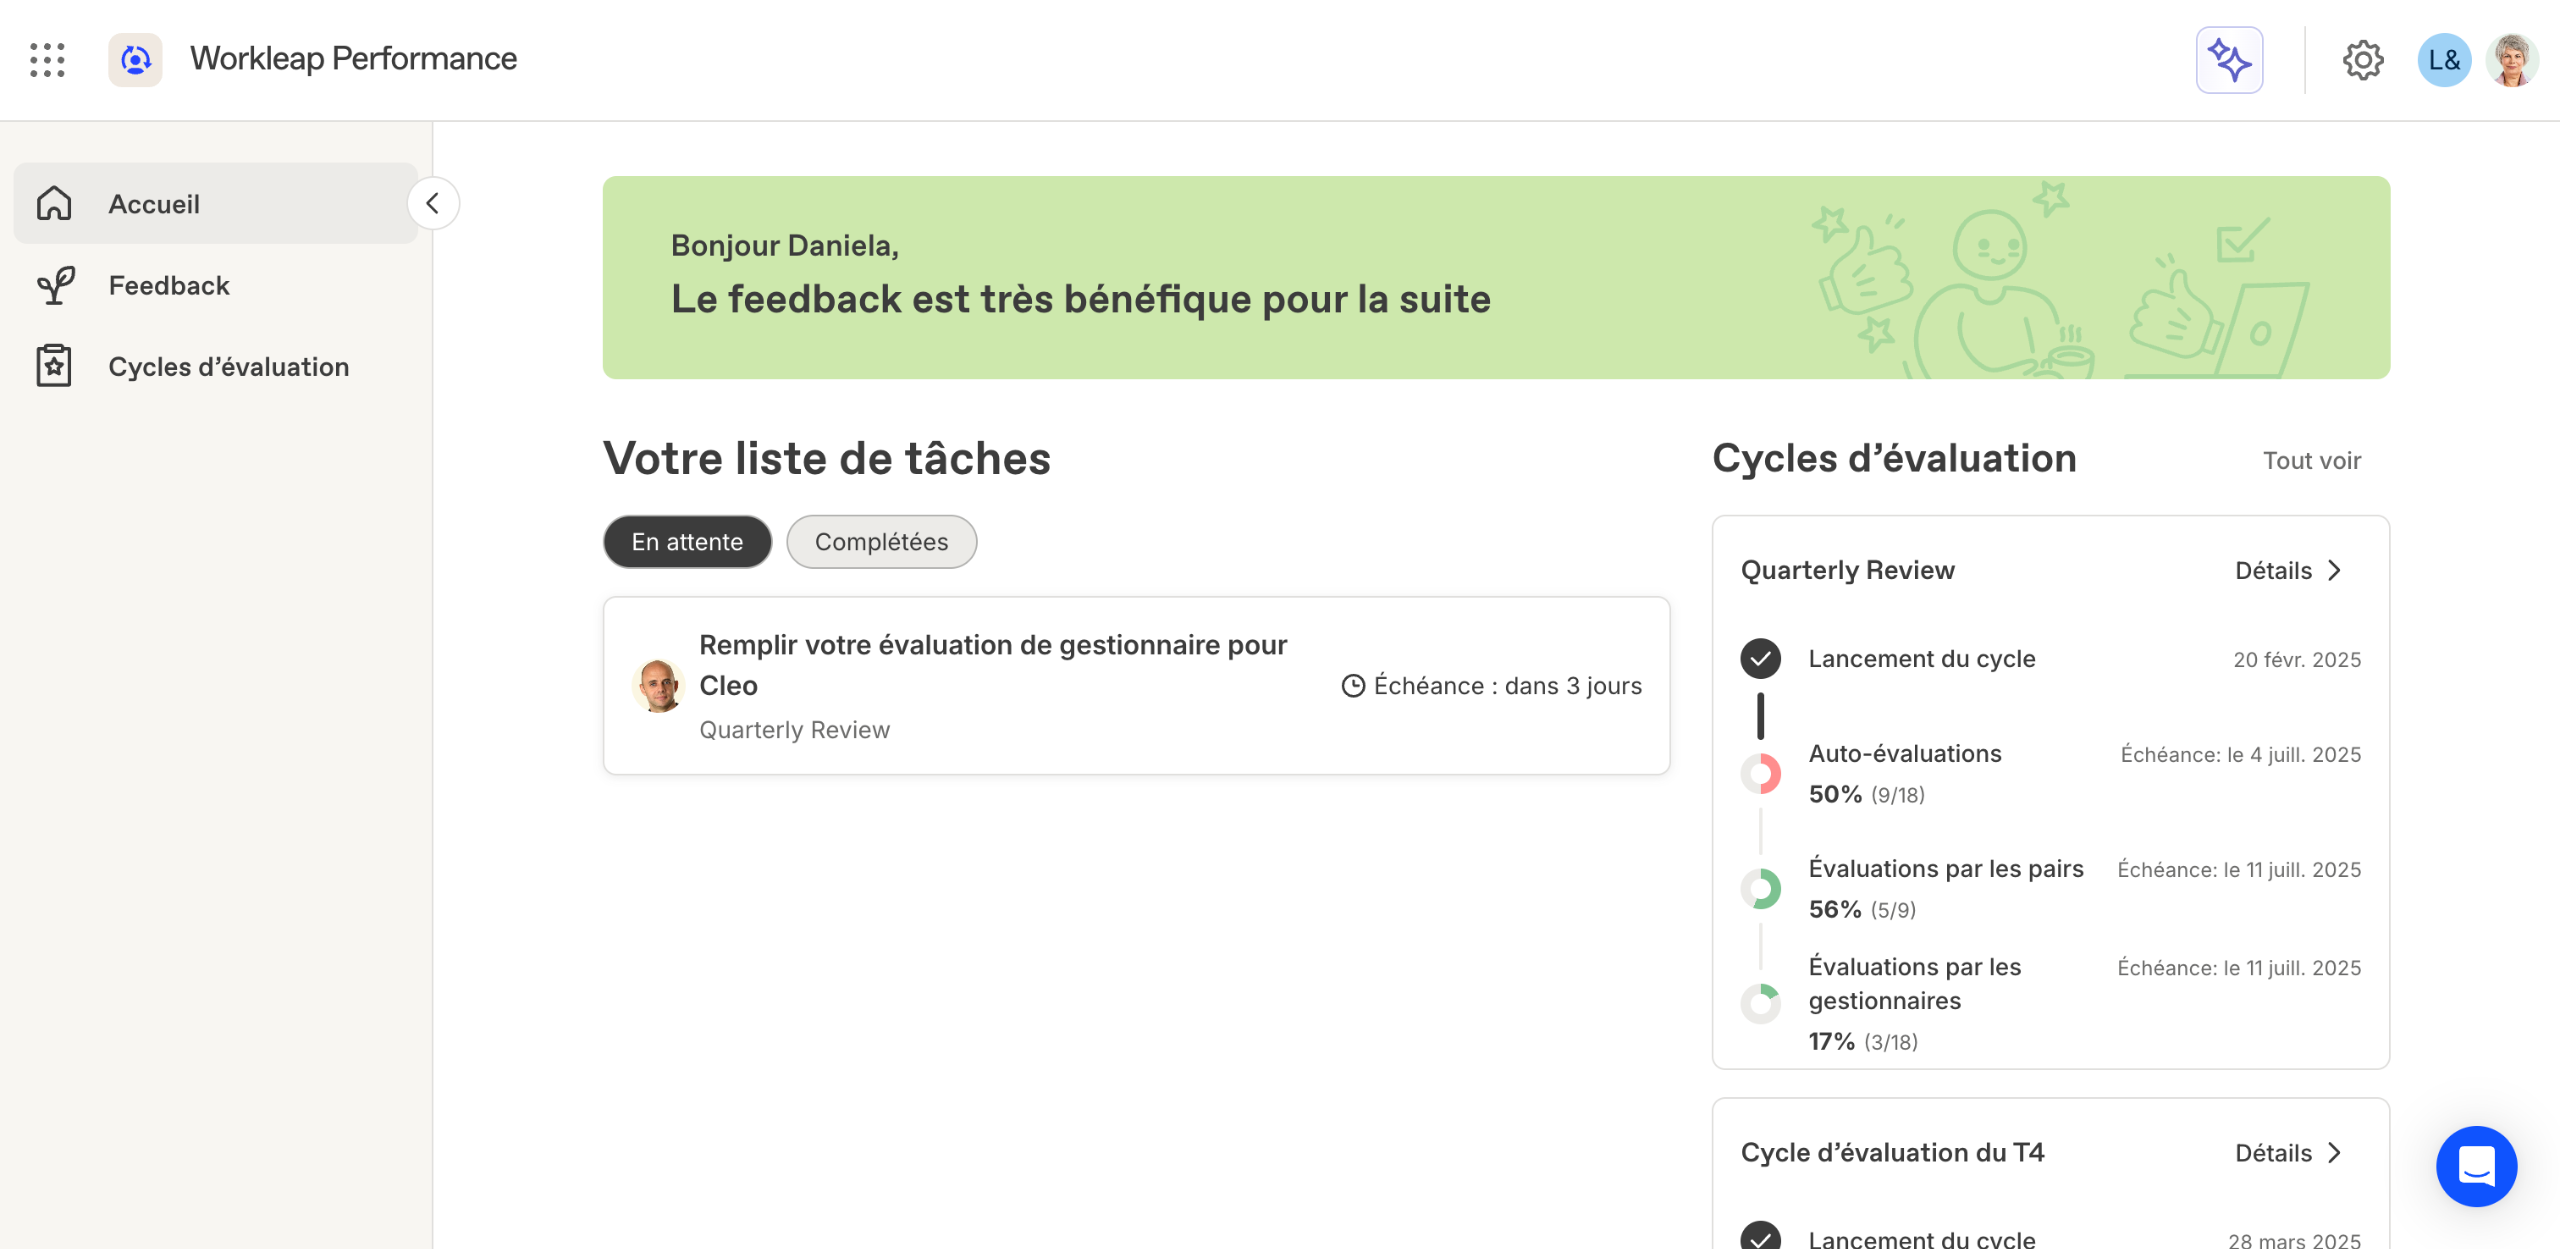Image resolution: width=2560 pixels, height=1249 pixels.
Task: Expand Quarterly Review details chevron
Action: pyautogui.click(x=2334, y=571)
